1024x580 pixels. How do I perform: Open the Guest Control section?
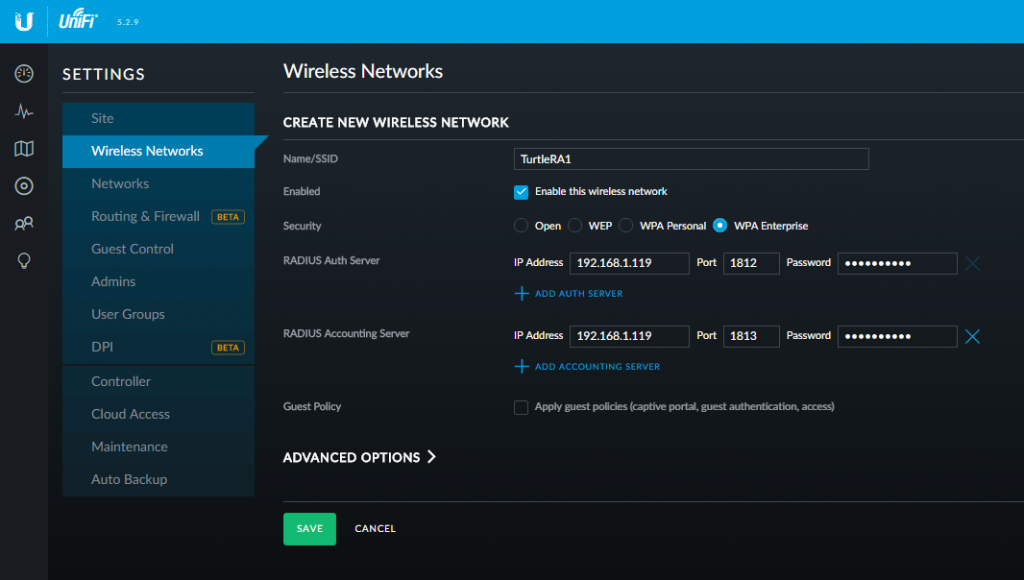[131, 248]
